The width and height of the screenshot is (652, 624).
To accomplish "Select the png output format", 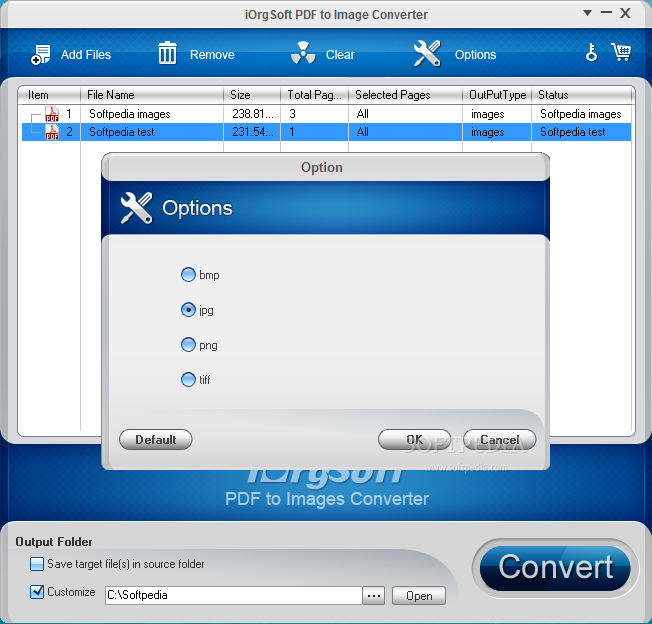I will coord(188,345).
